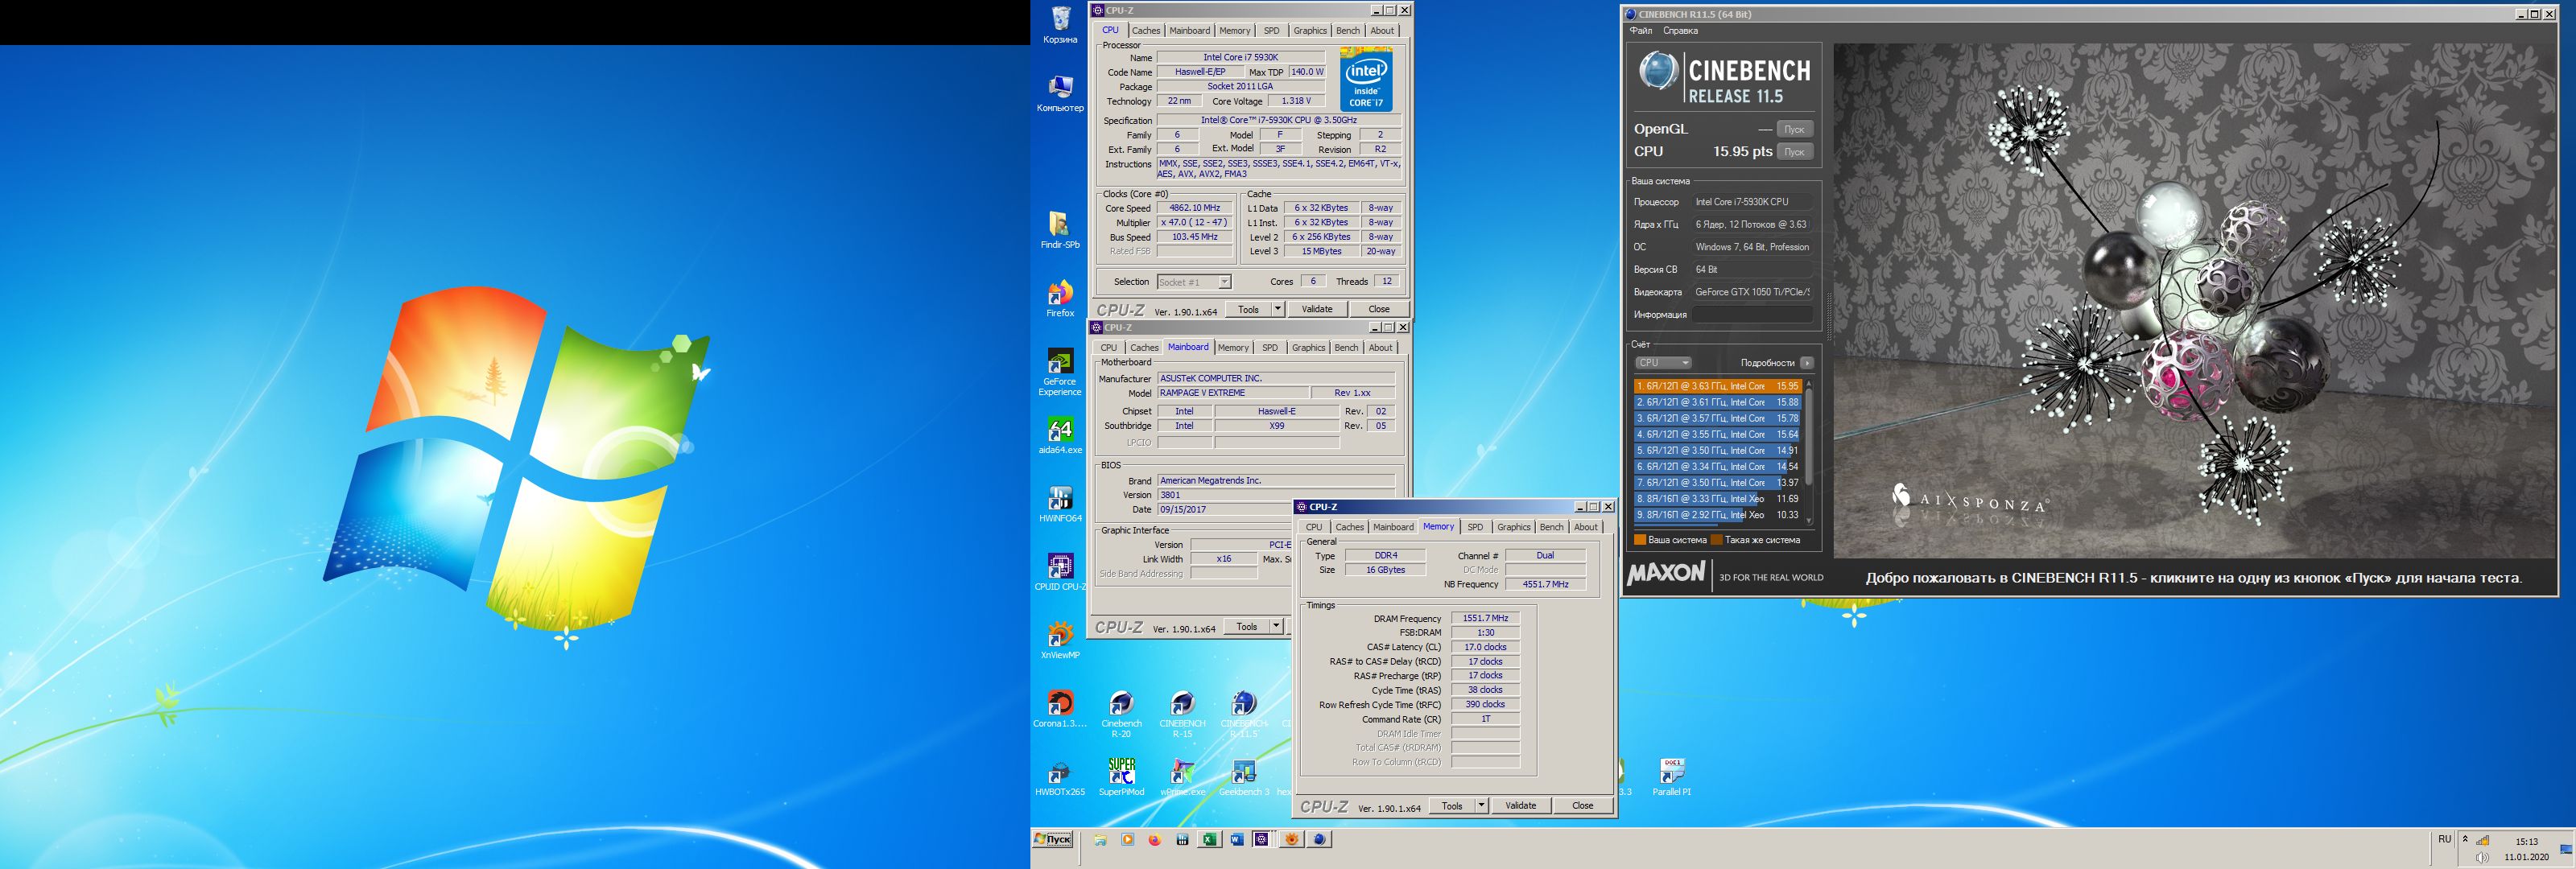Click scroll-down arrow in Cinebench ranking list
This screenshot has height=869, width=2576.
click(1808, 521)
